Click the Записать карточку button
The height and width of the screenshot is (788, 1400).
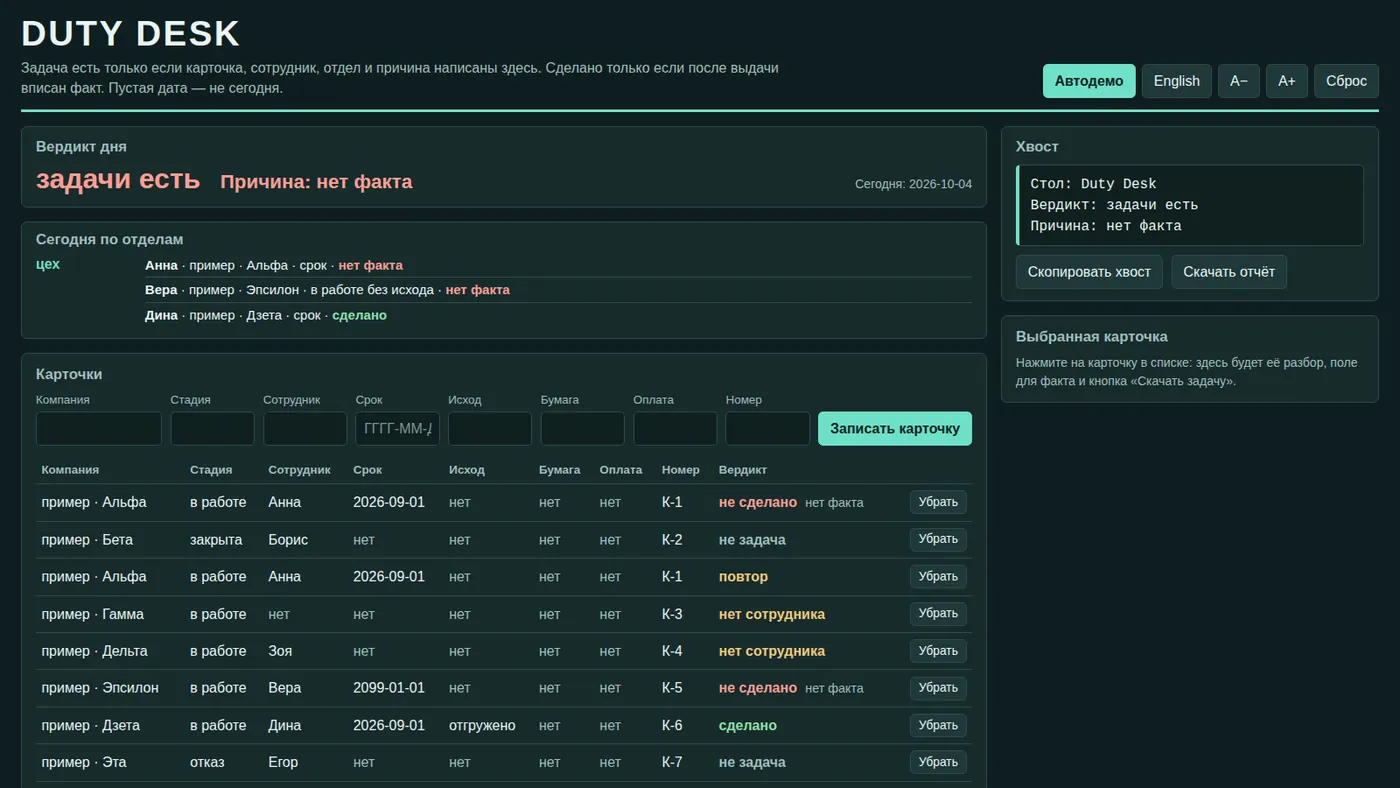click(x=895, y=429)
